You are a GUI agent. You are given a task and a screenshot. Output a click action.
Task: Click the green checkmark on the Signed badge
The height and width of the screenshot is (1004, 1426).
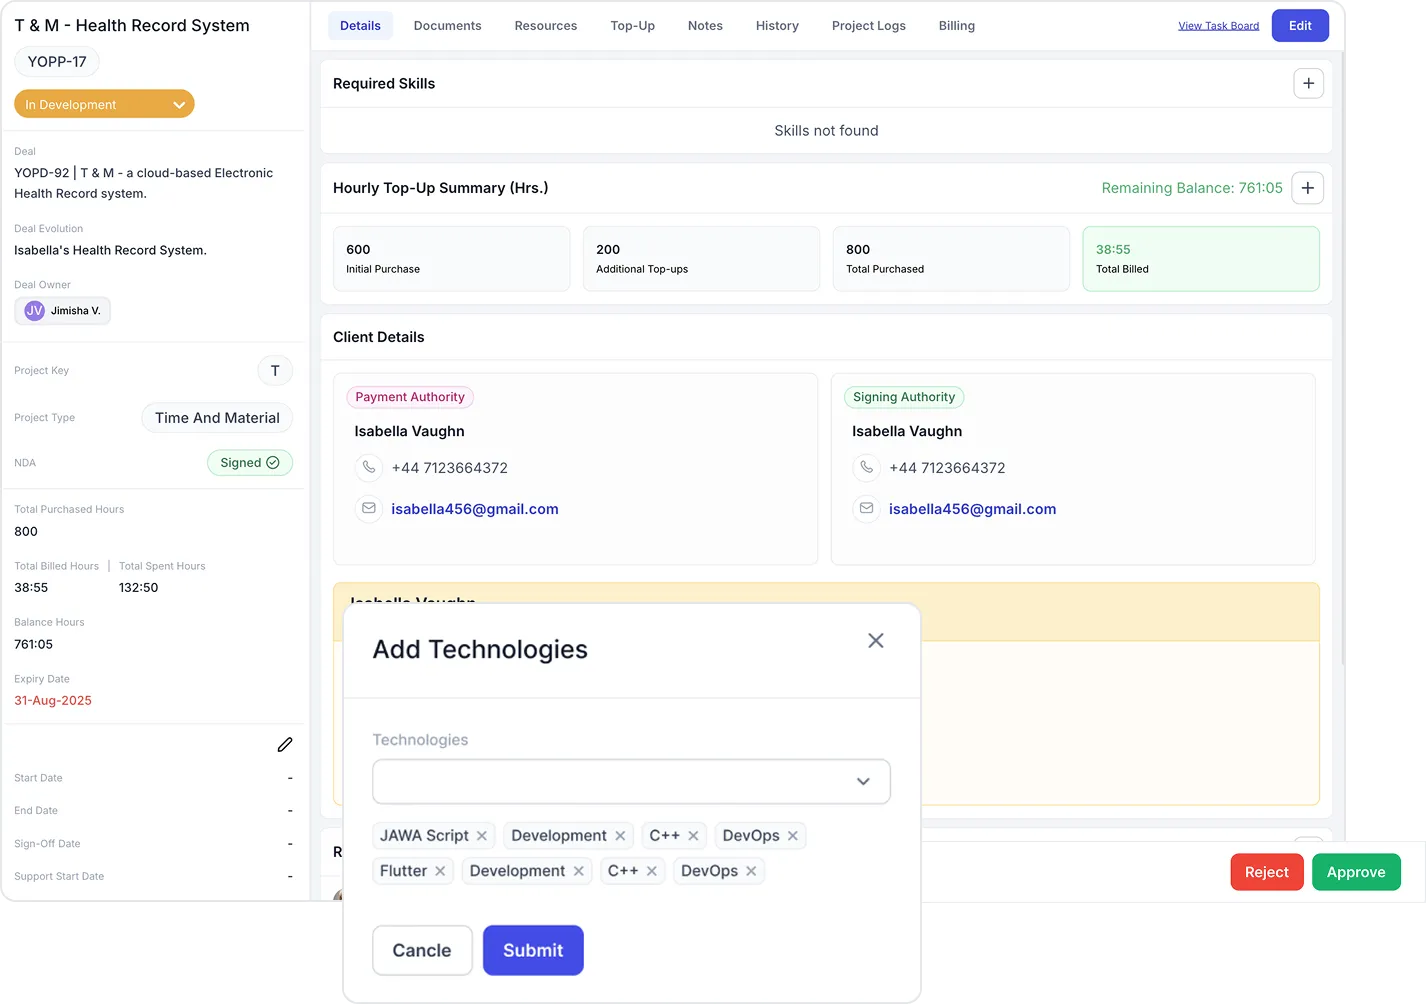click(x=270, y=462)
